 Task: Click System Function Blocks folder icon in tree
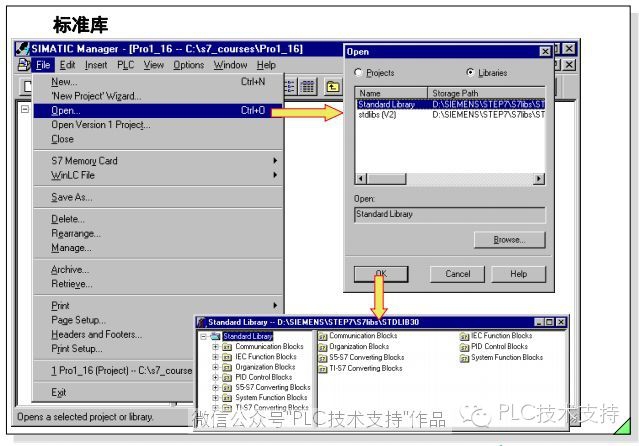(x=227, y=398)
